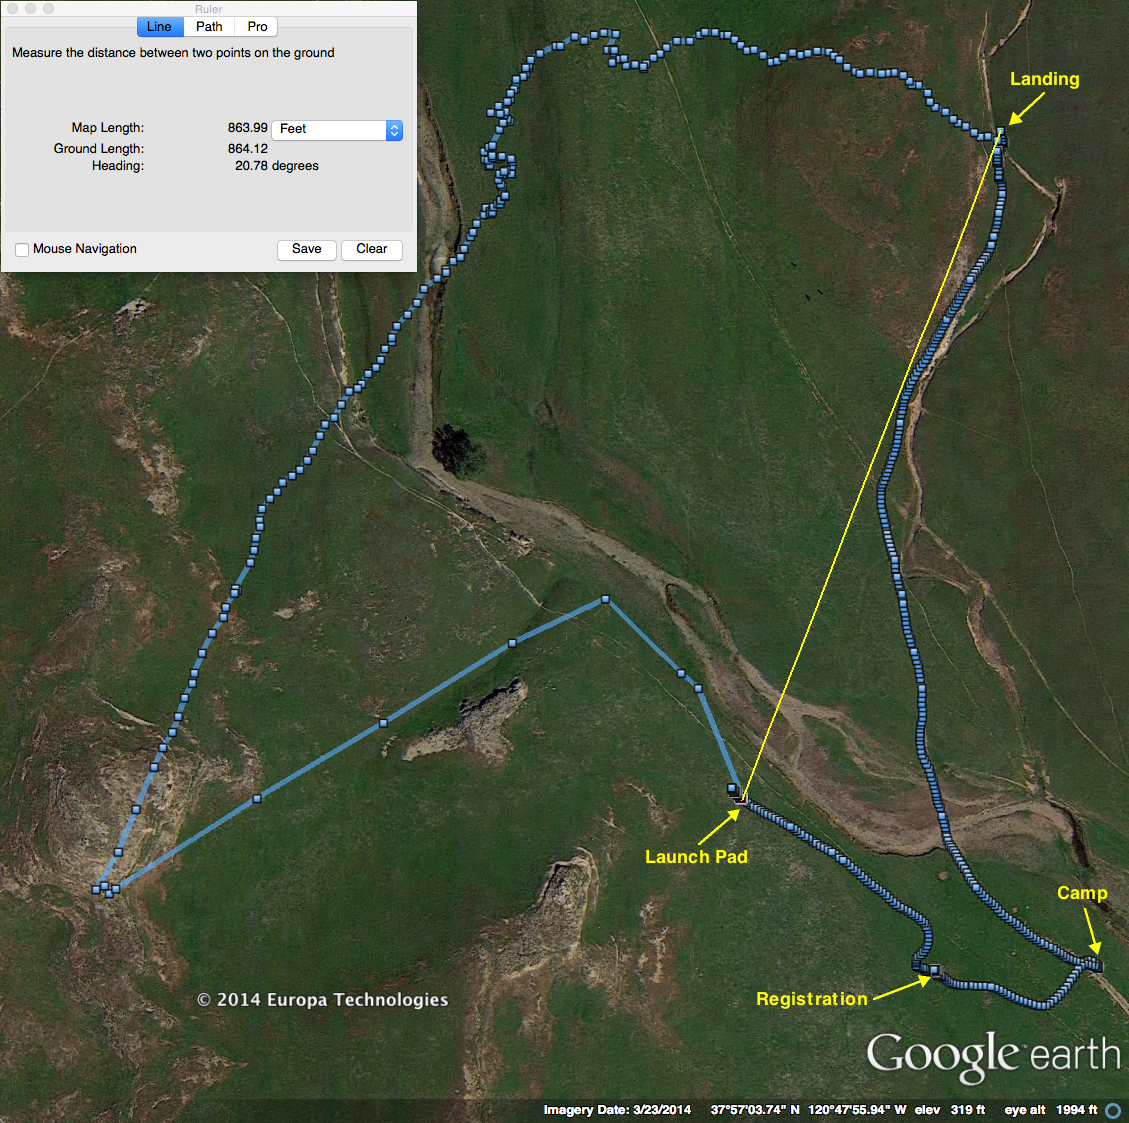Click the lone dark tree beside the creek
Screen dimensions: 1129x1123
point(459,450)
